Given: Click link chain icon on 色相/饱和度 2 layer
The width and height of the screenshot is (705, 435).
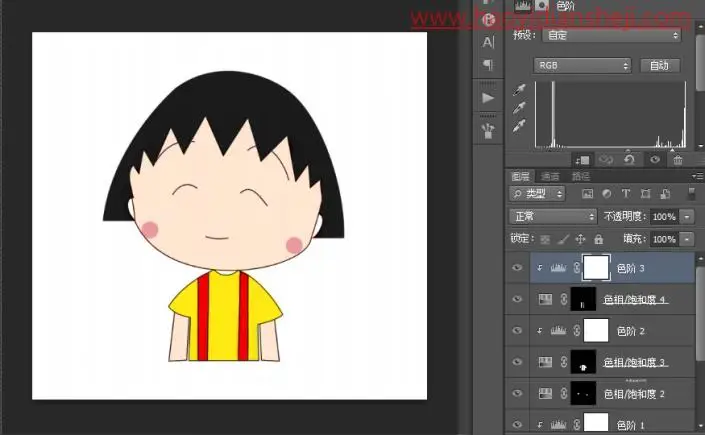Looking at the screenshot, I should tap(563, 394).
